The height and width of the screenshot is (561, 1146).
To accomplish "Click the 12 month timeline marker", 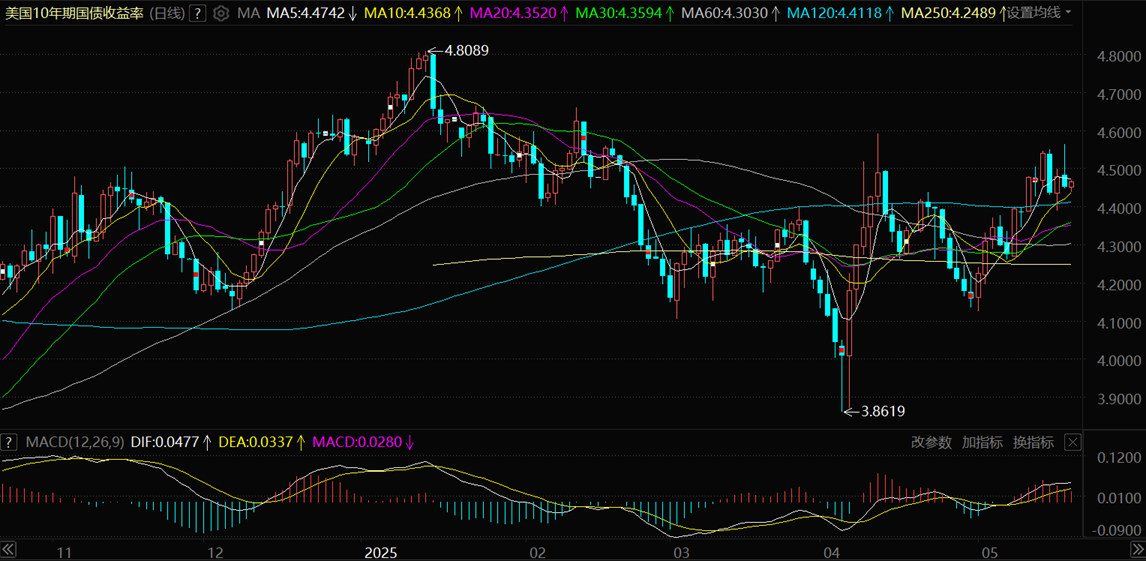I will [x=215, y=552].
